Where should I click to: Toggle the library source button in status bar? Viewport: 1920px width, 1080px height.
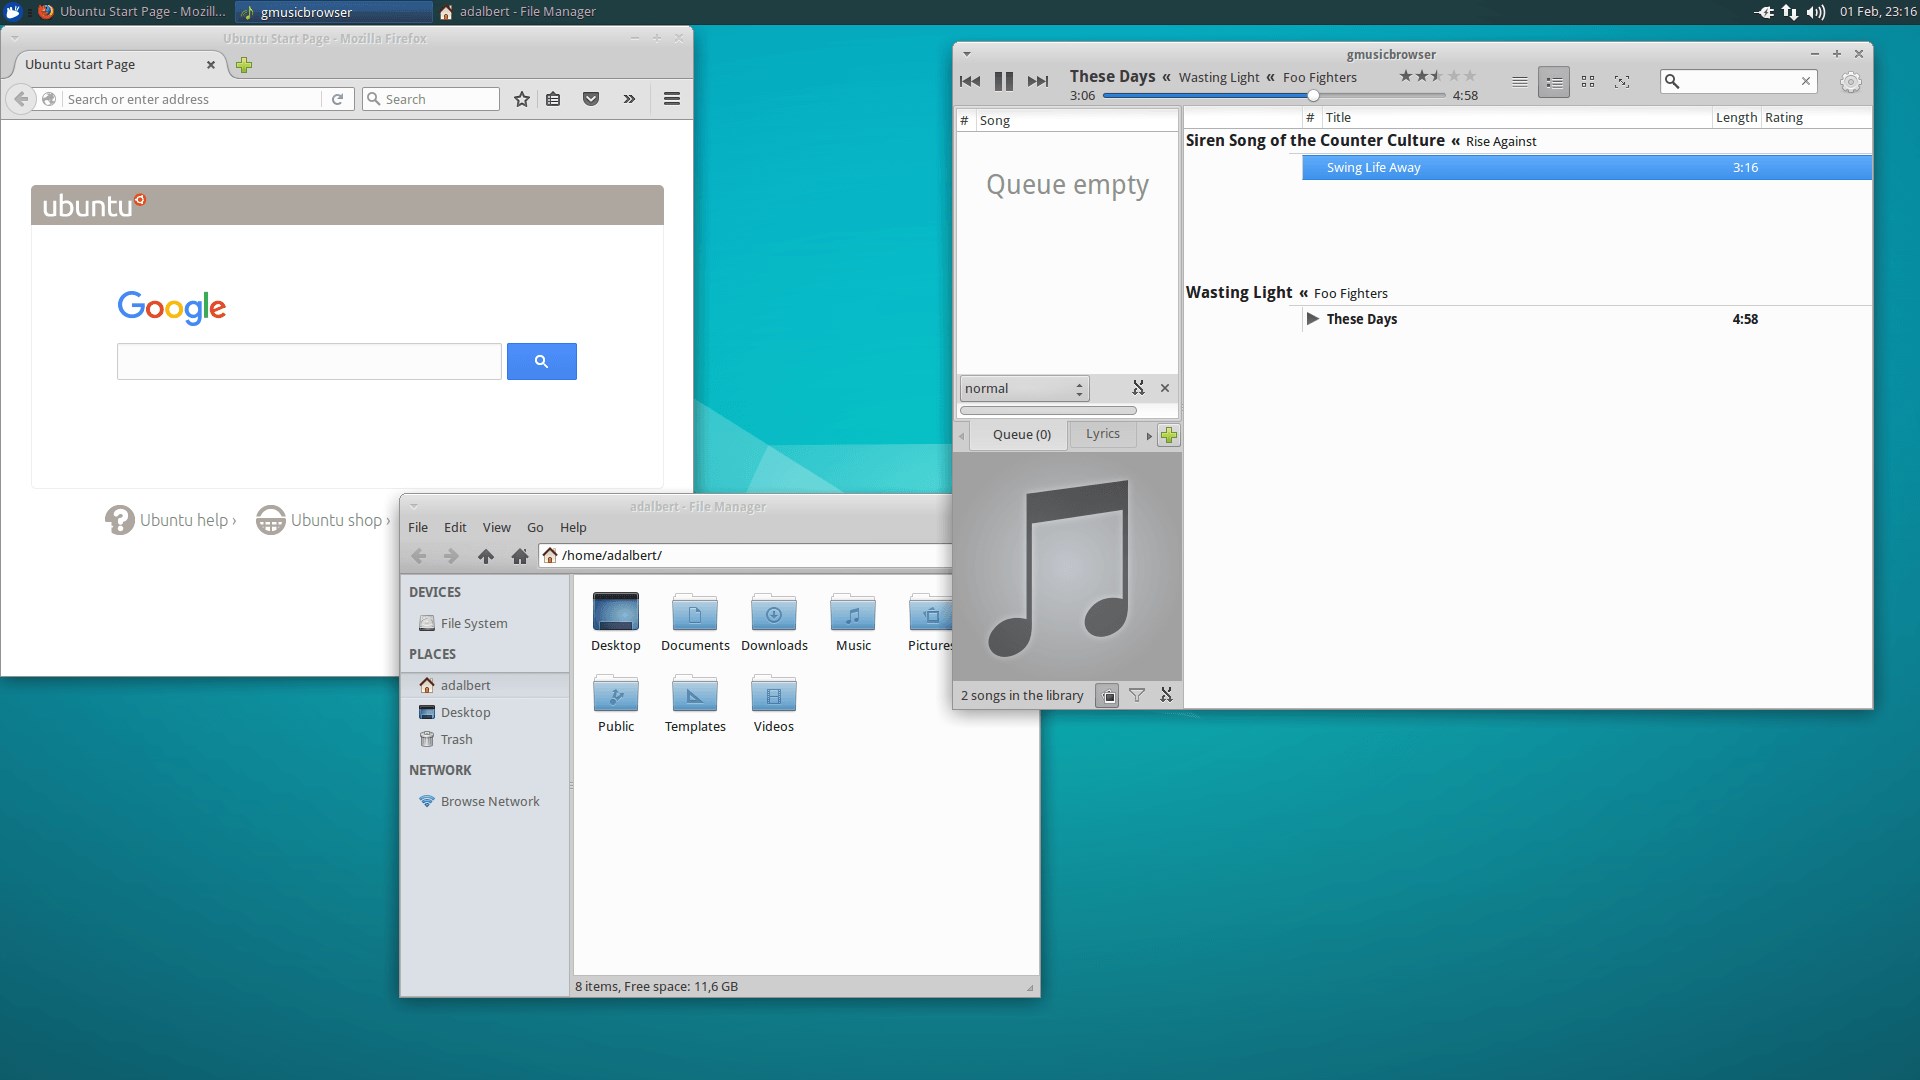1108,696
